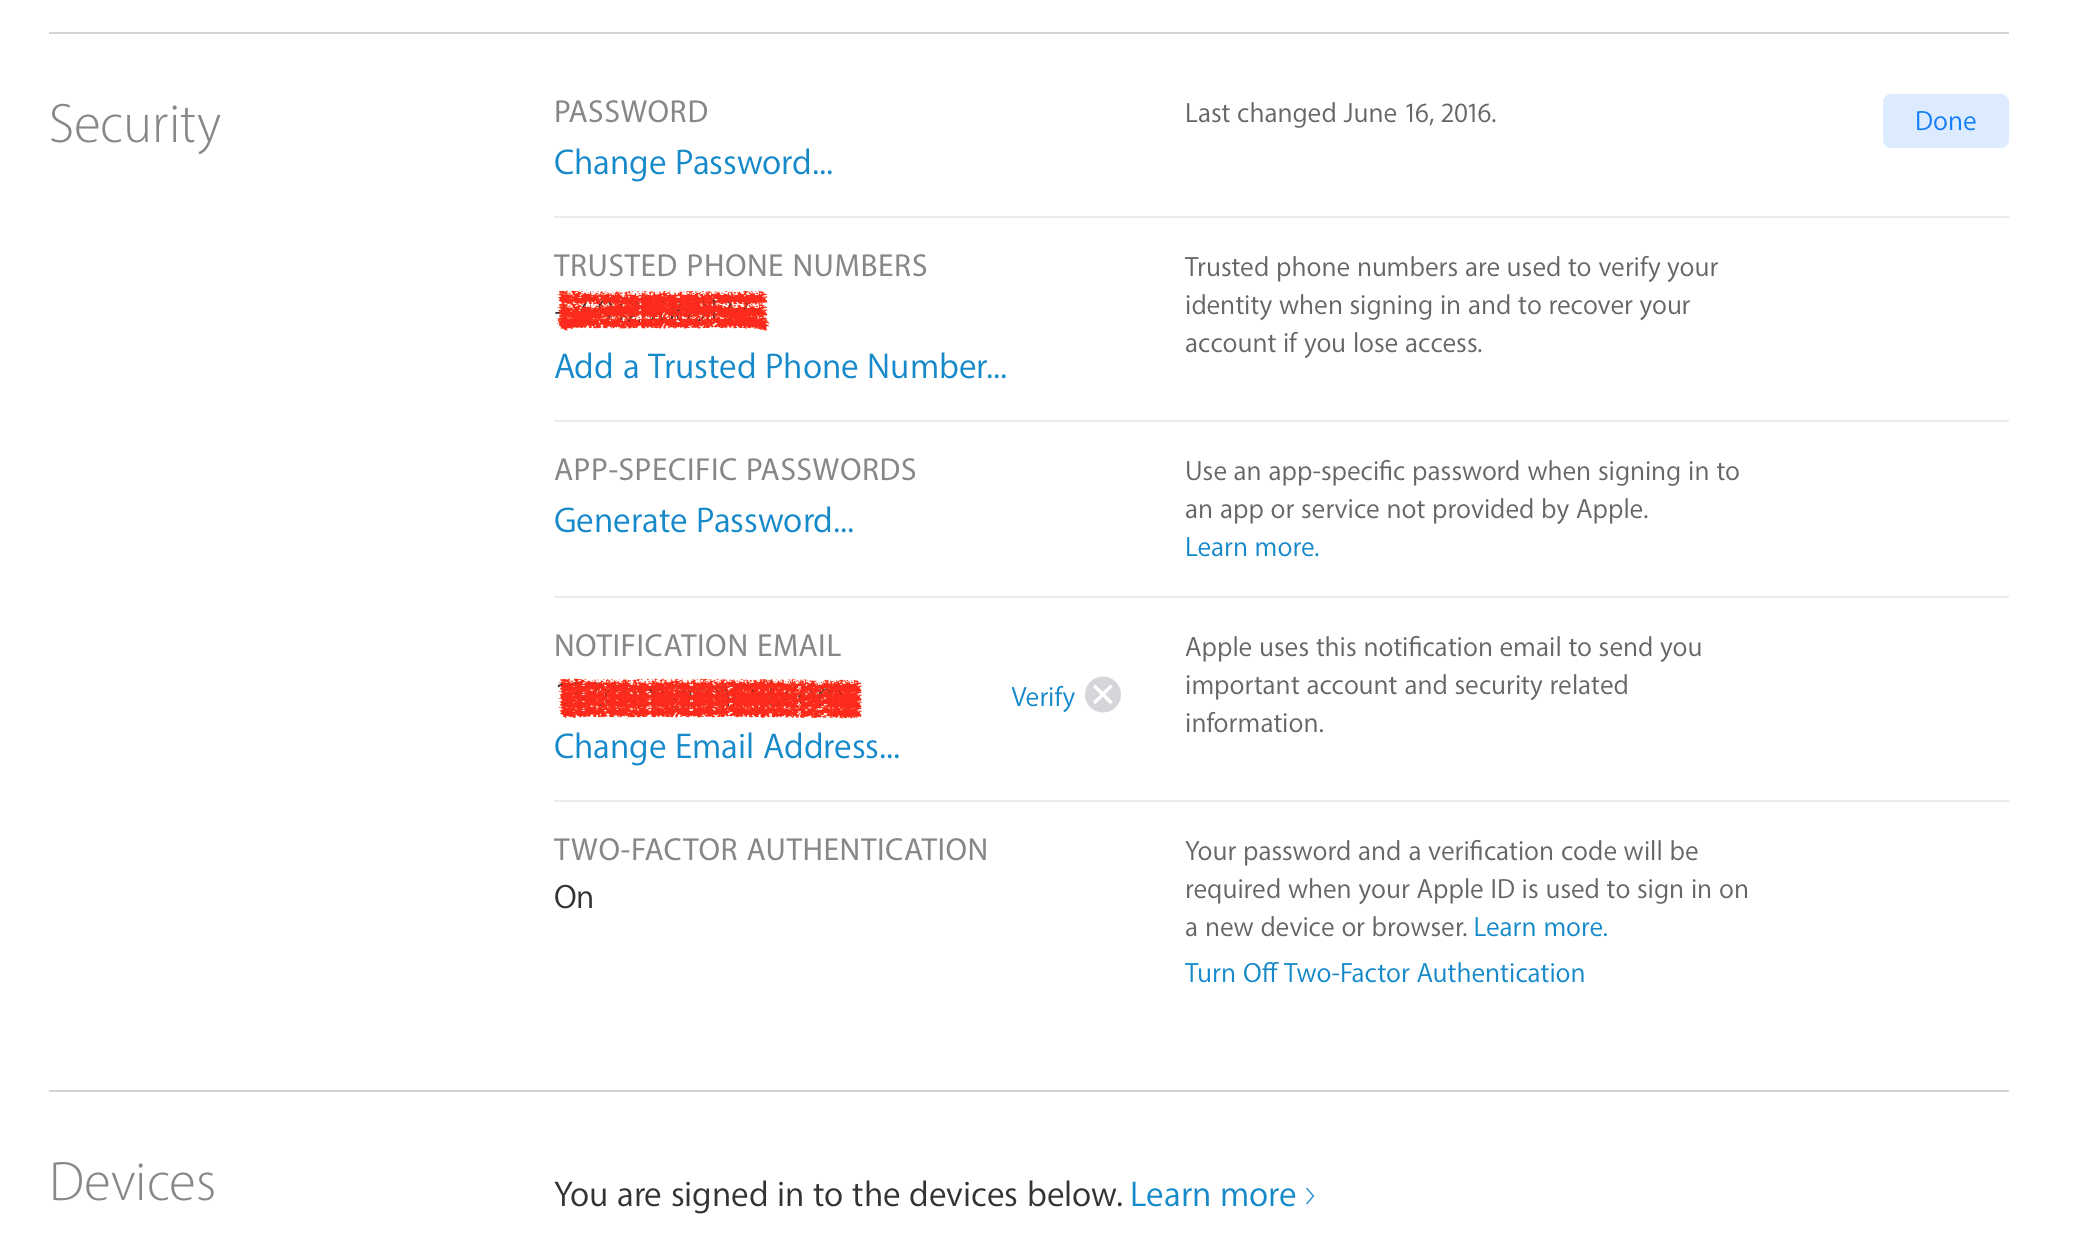Select the redacted notification email address
The height and width of the screenshot is (1234, 2096).
tap(709, 698)
